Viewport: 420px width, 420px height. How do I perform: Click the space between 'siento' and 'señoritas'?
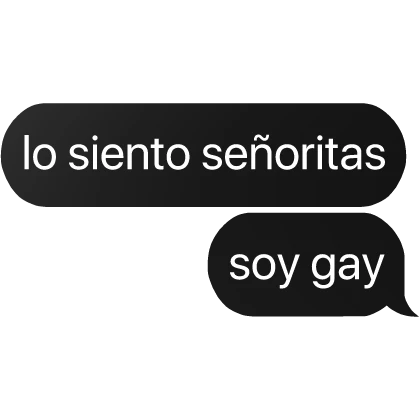(197, 155)
